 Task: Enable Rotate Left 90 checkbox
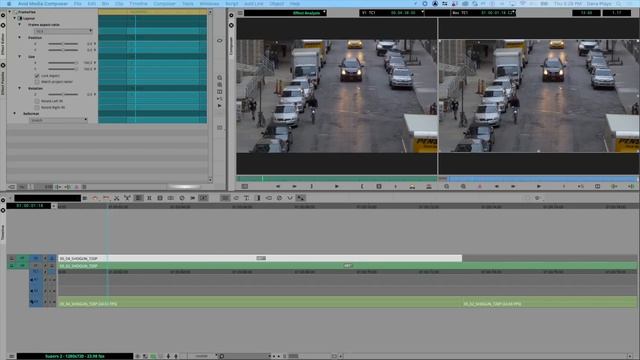click(37, 101)
